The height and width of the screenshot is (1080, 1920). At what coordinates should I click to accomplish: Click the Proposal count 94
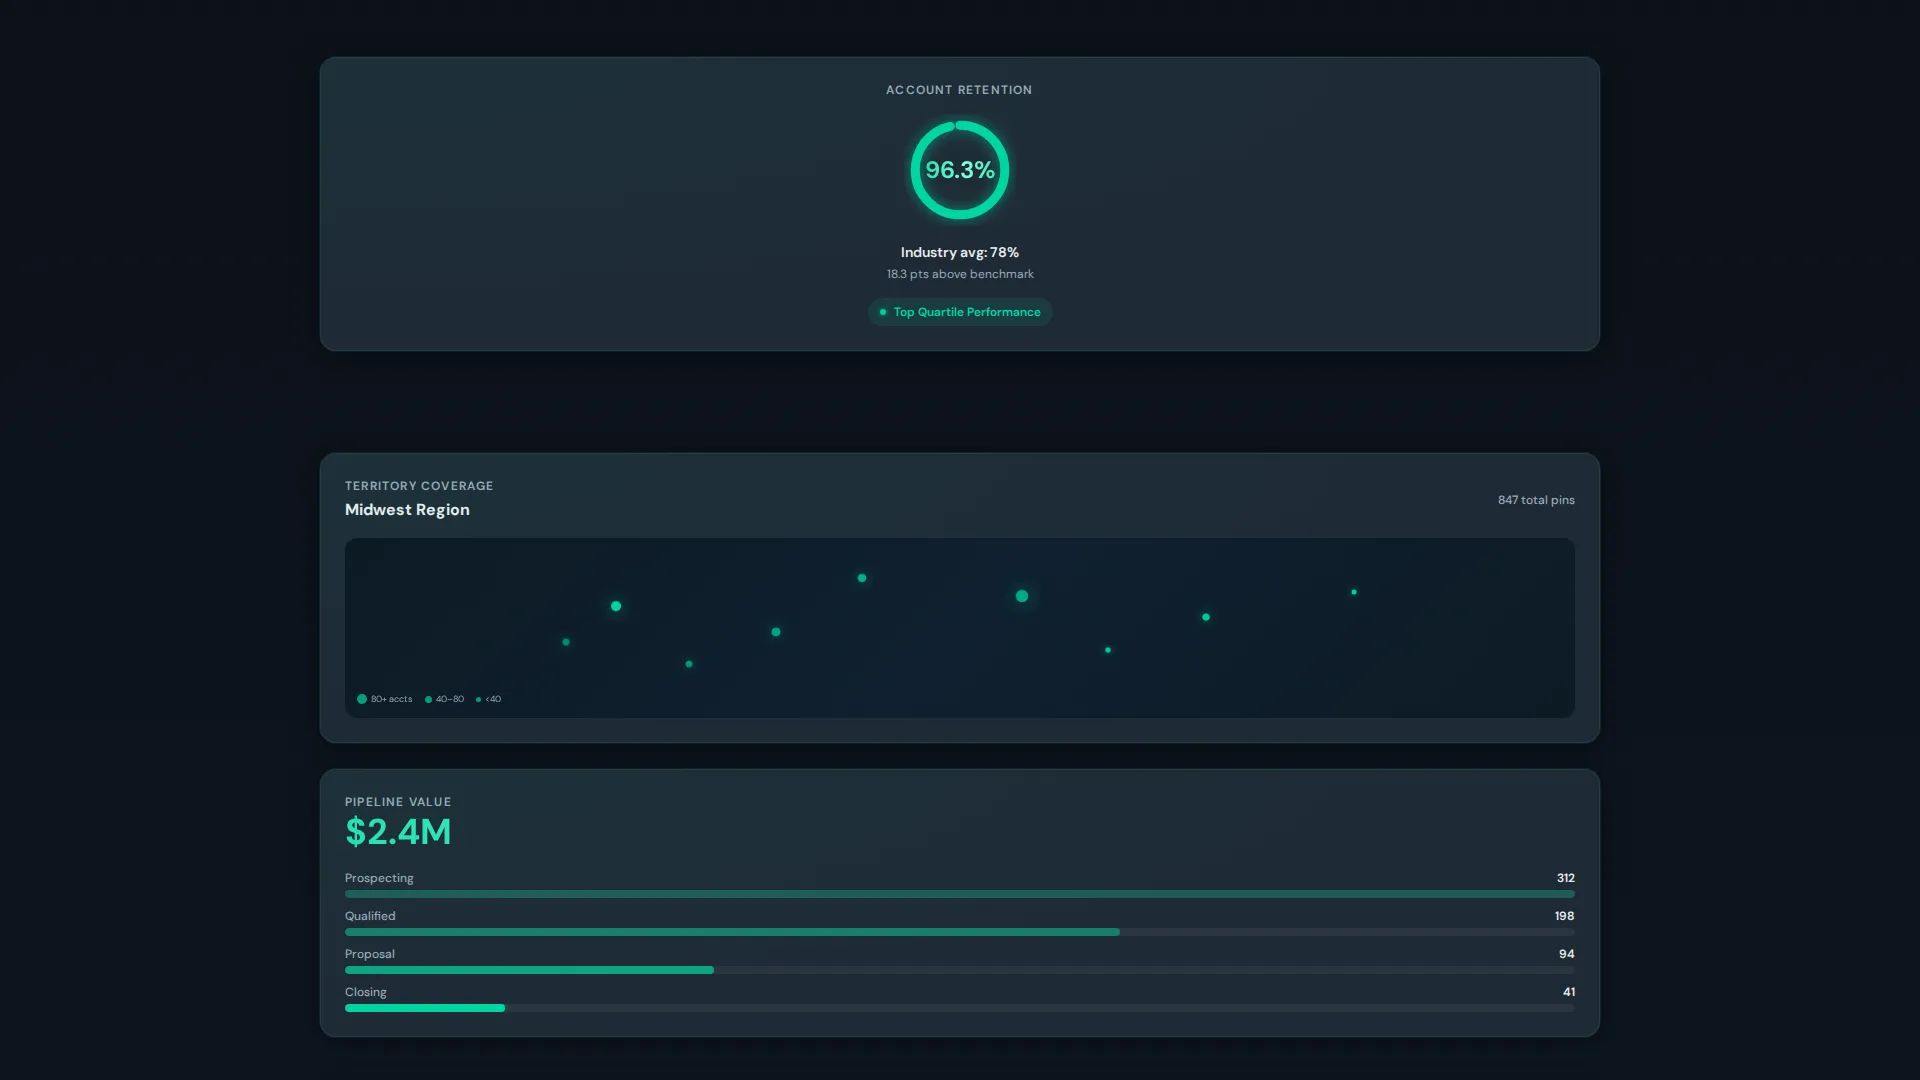coord(1567,954)
